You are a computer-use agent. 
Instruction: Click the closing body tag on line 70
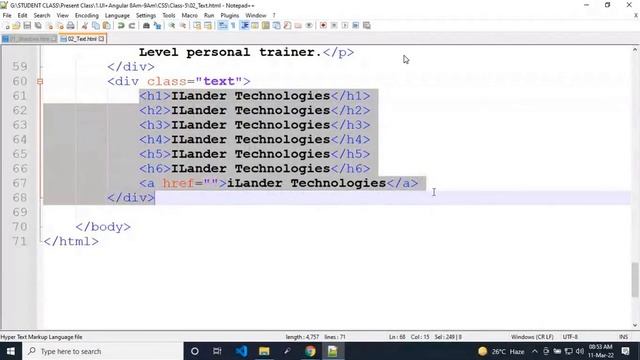(x=103, y=227)
